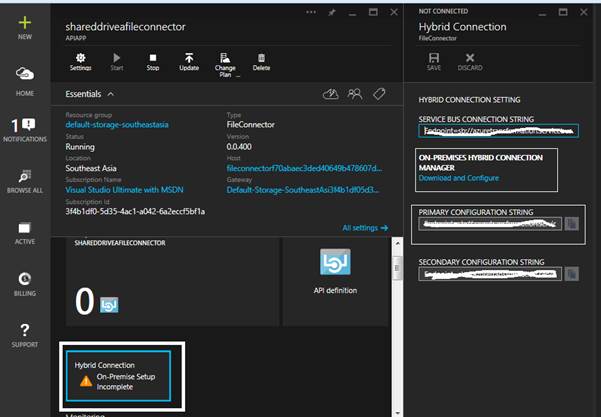The width and height of the screenshot is (601, 417).
Task: Click the Service Bus Connection String field
Action: pyautogui.click(x=498, y=131)
